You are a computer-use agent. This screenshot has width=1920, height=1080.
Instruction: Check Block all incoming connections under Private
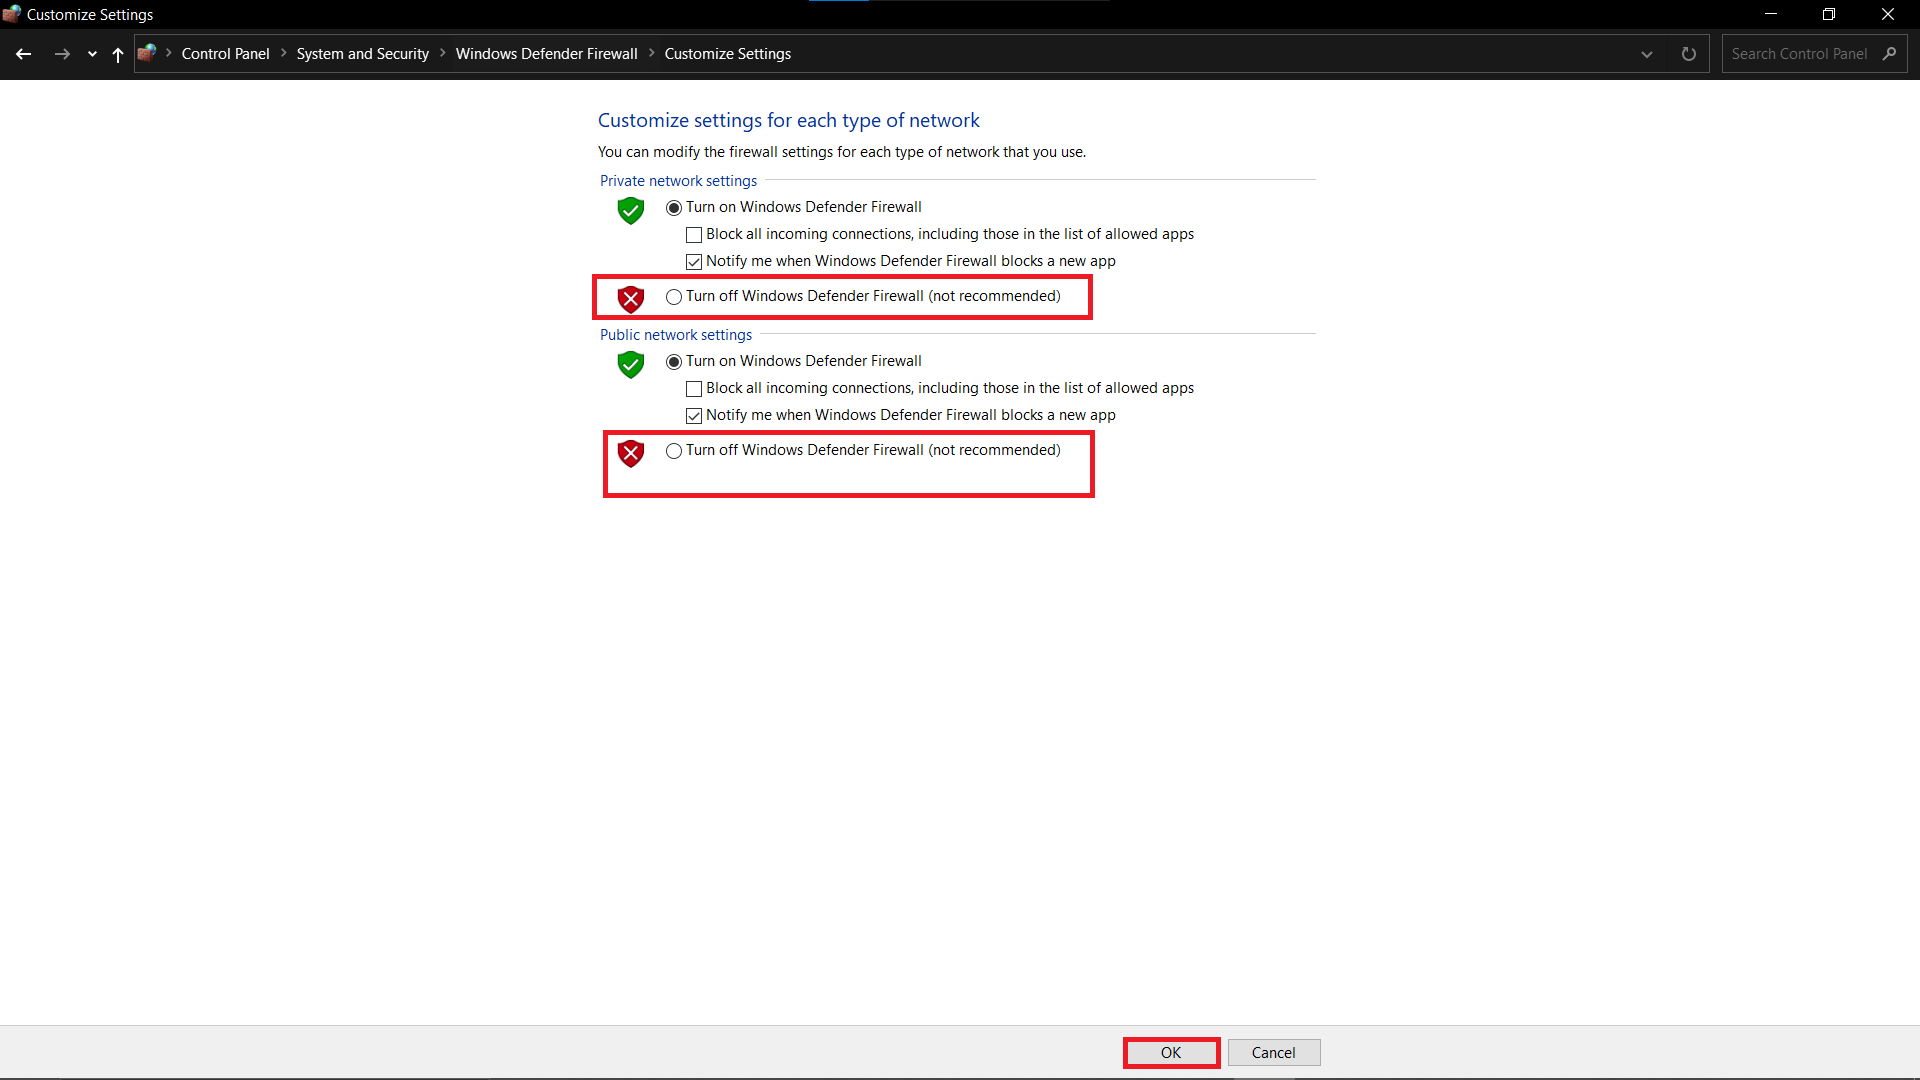pos(694,235)
